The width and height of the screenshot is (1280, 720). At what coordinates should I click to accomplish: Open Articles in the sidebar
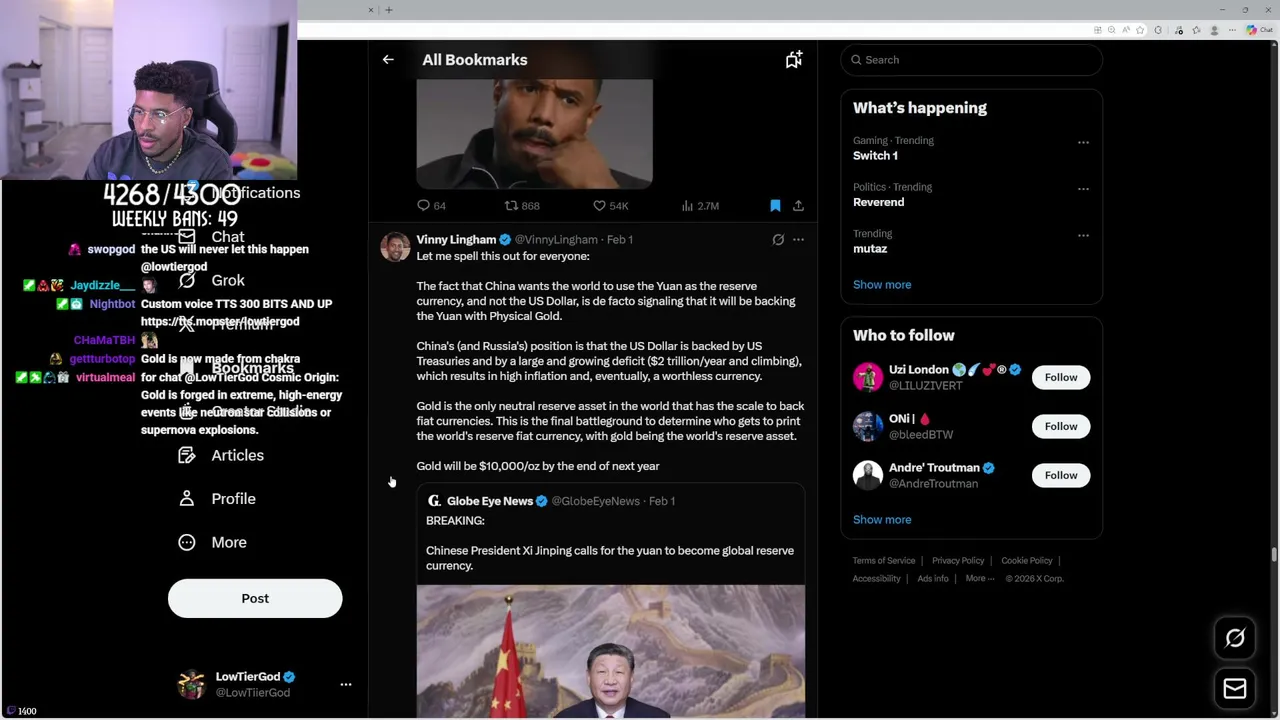[221, 456]
